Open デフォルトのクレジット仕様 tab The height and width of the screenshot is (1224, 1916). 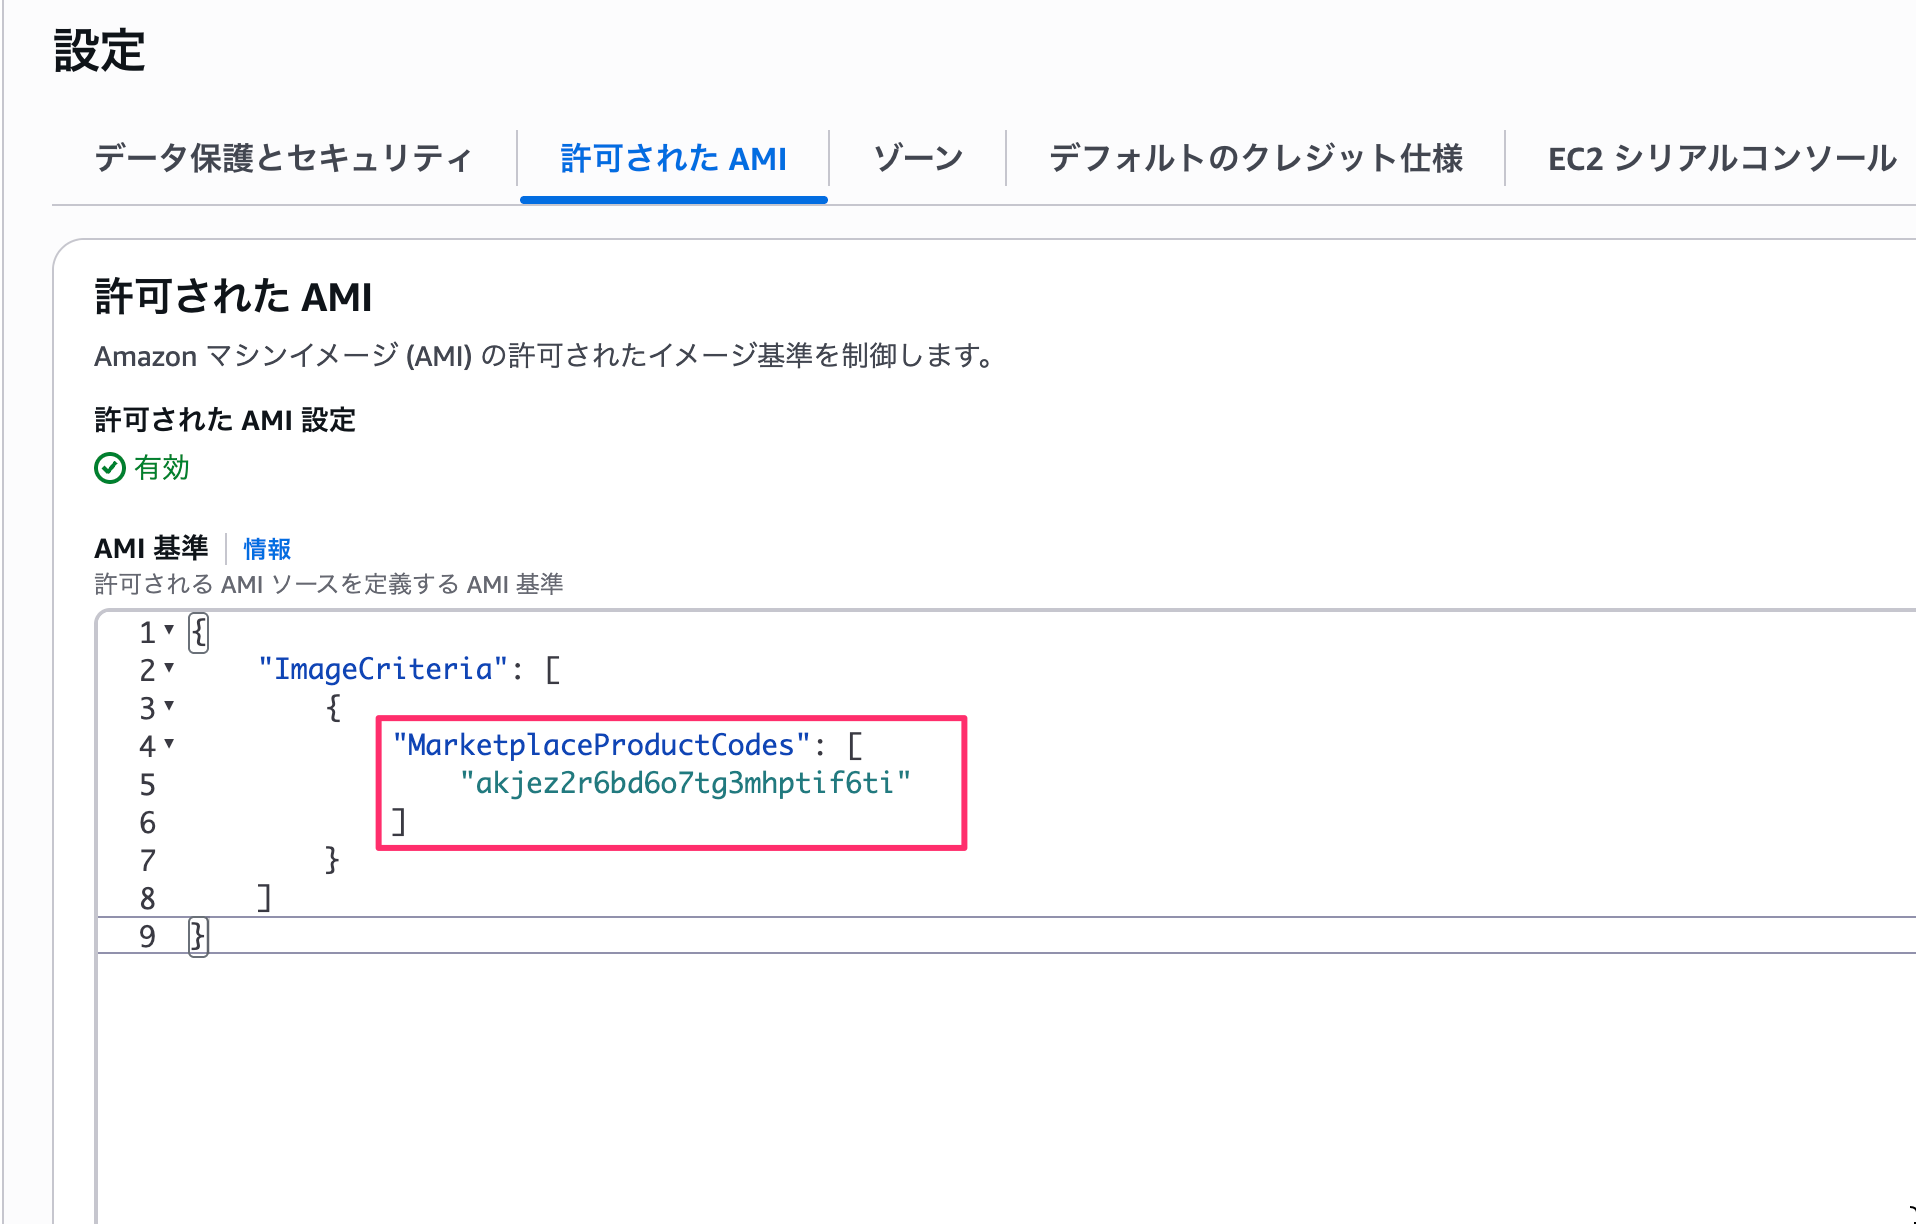[x=1255, y=158]
